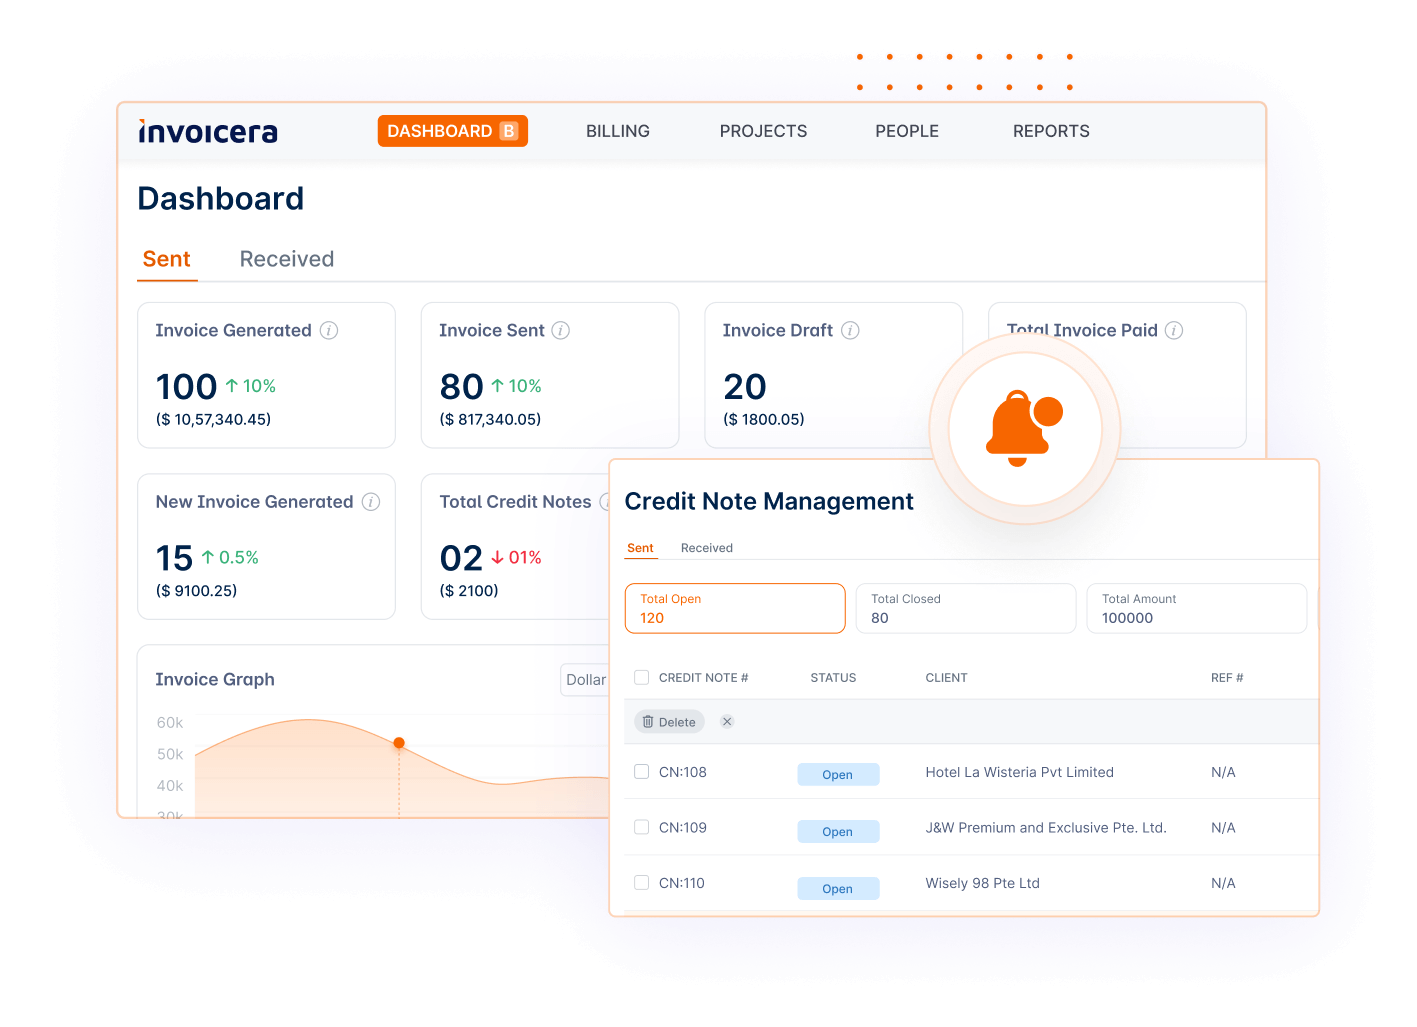Click amount ($ 817,340.05)
Image resolution: width=1417 pixels, height=1027 pixels.
pyautogui.click(x=490, y=419)
